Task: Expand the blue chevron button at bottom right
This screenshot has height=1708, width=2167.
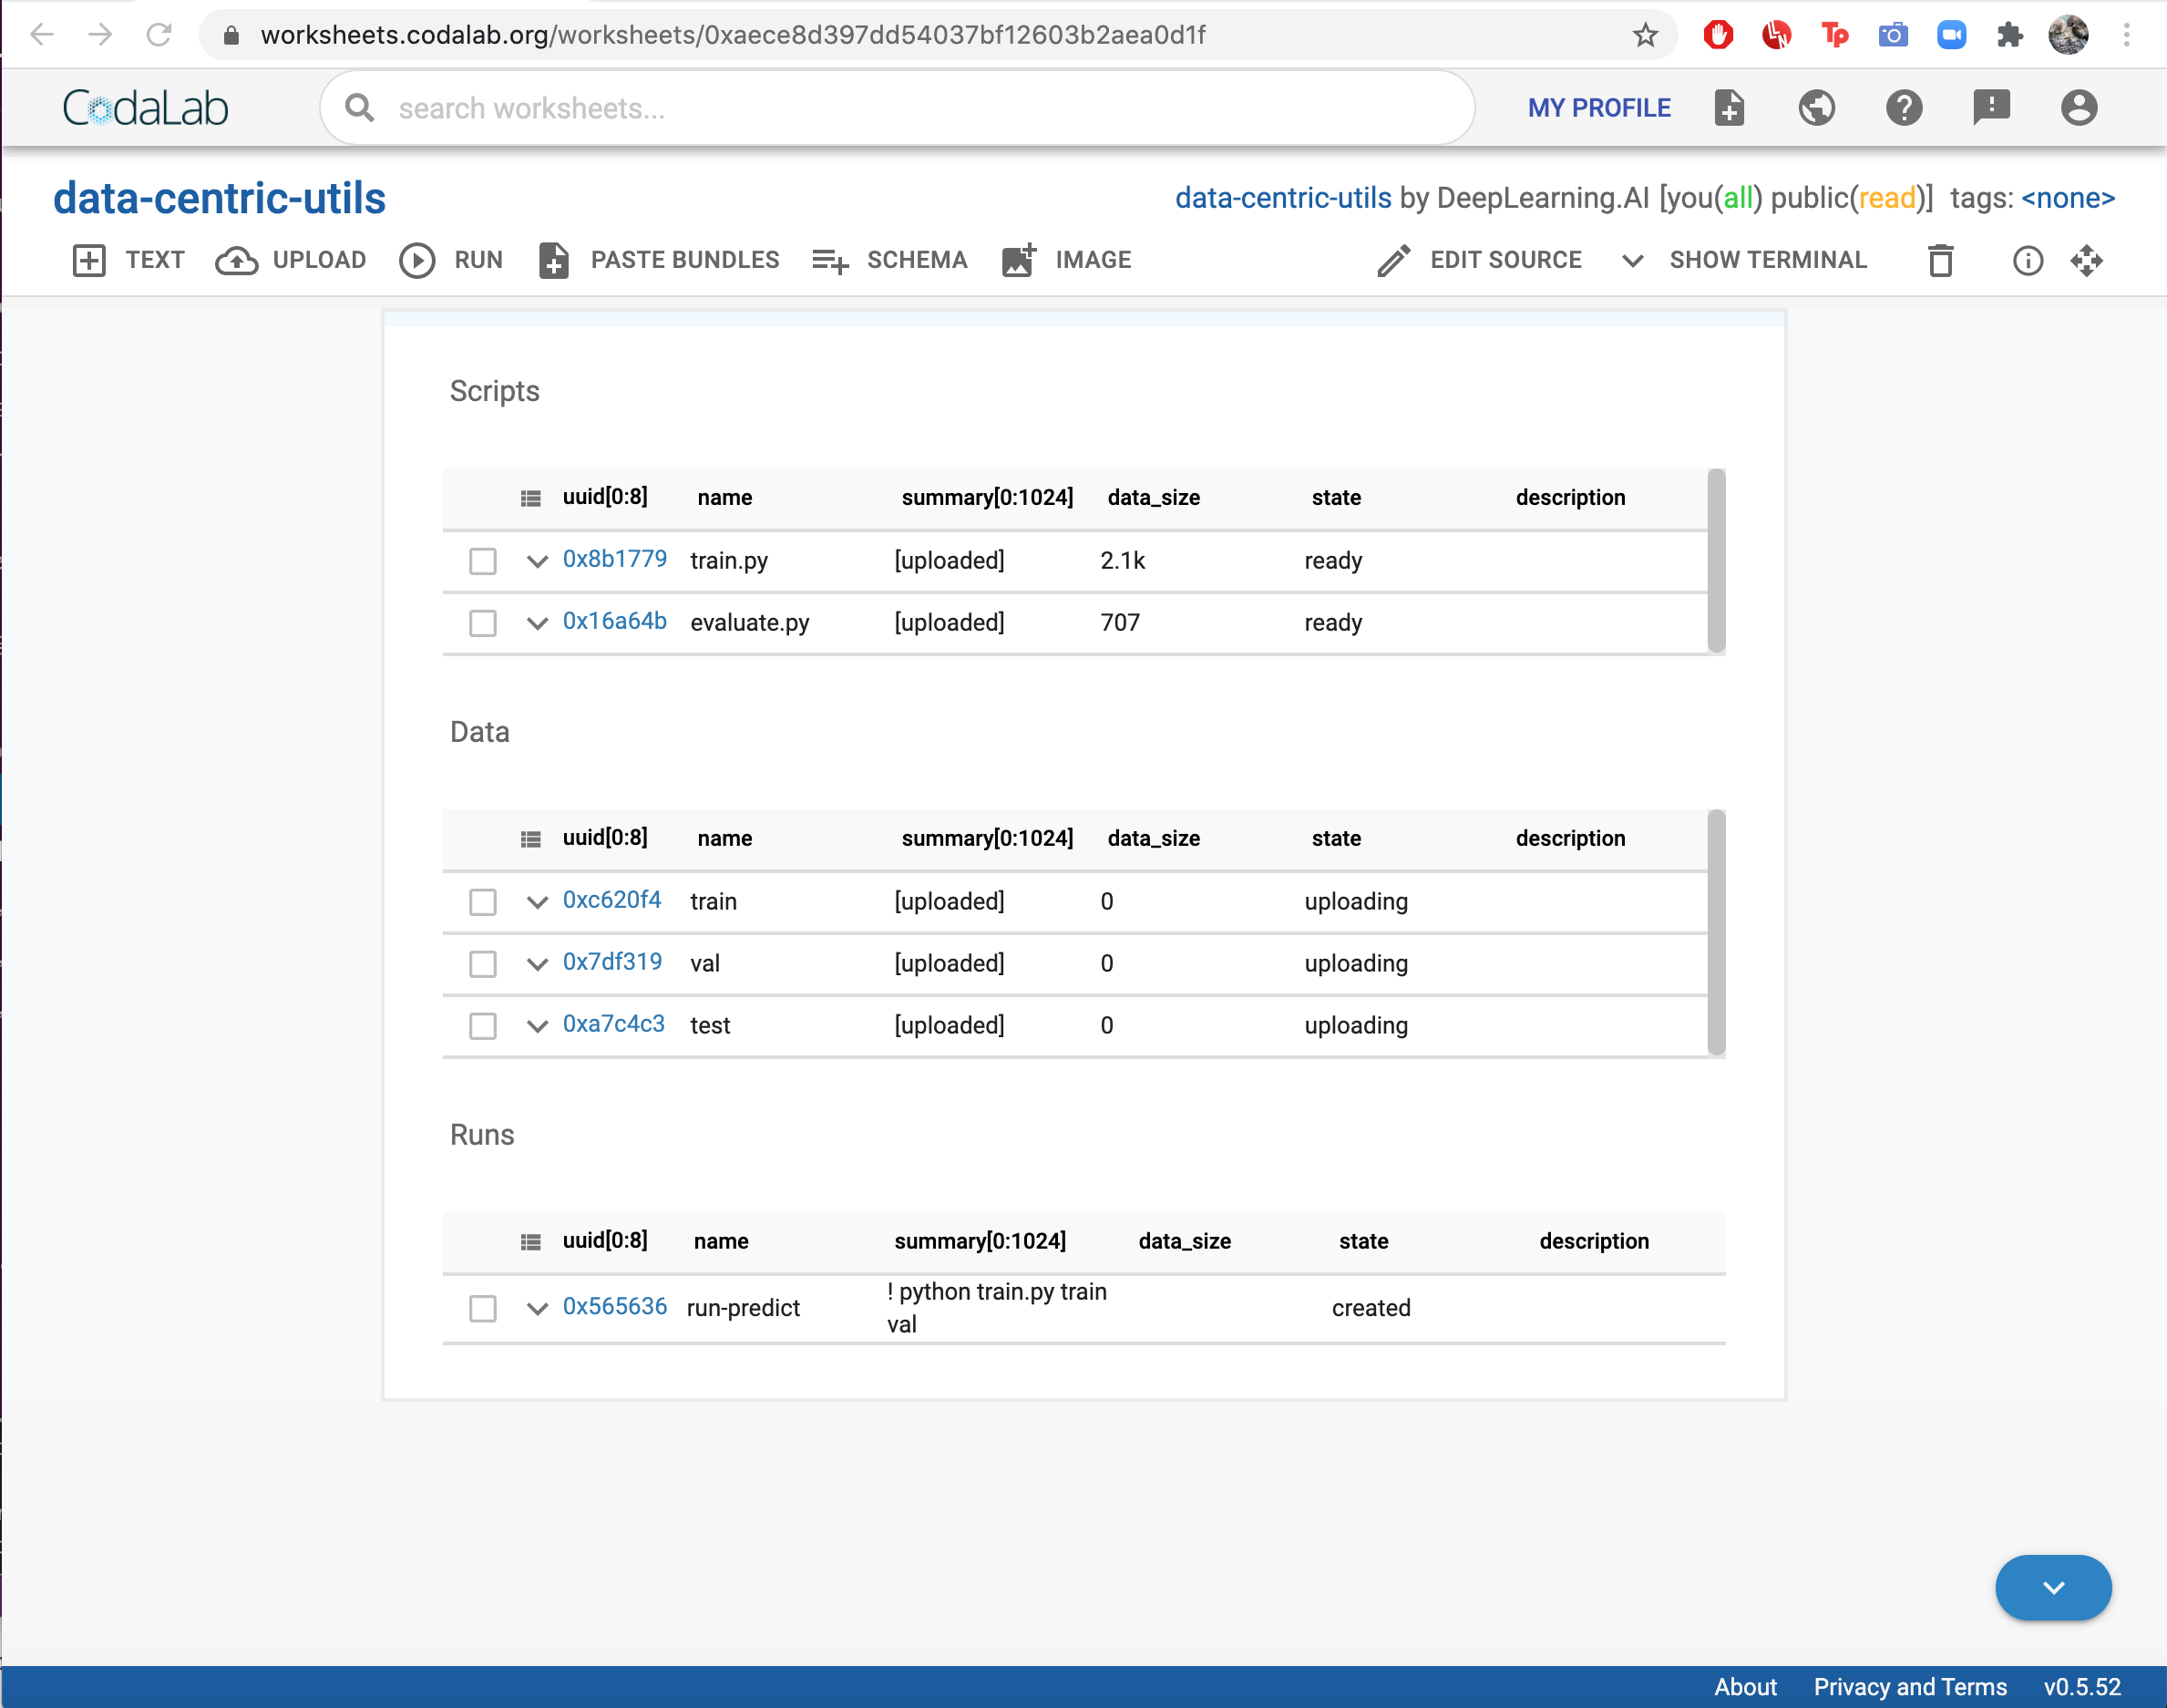Action: point(2054,1587)
